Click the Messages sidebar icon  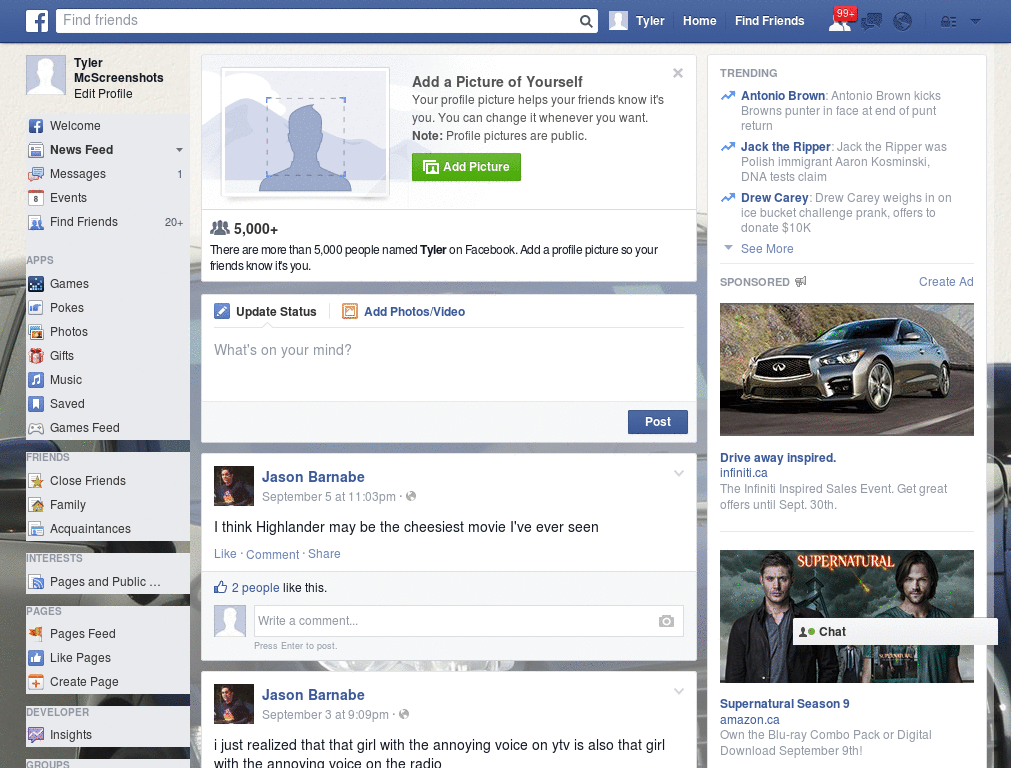(36, 174)
